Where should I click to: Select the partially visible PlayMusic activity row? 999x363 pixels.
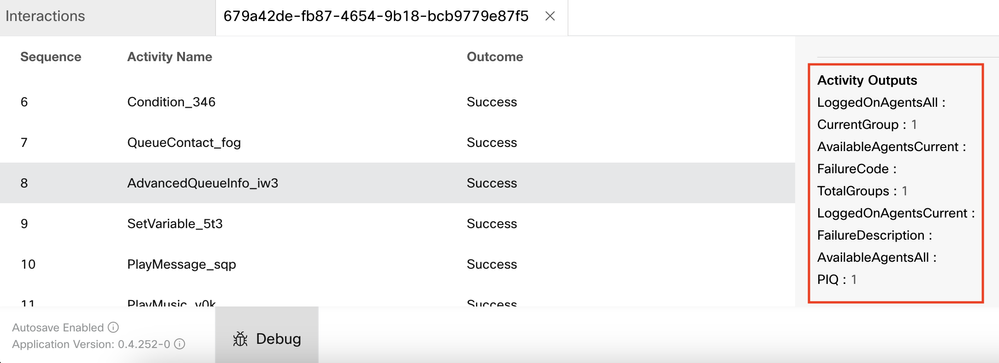coord(398,298)
